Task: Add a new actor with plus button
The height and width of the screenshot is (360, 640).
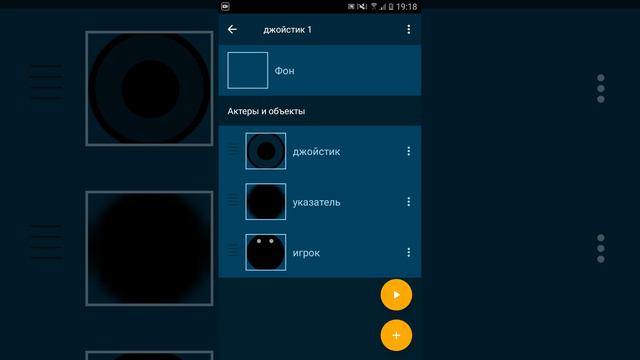Action: (x=396, y=336)
